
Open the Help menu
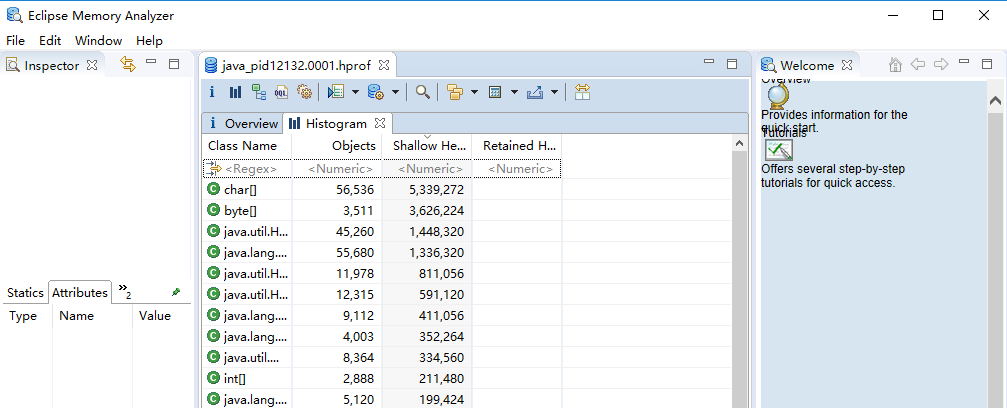point(149,40)
